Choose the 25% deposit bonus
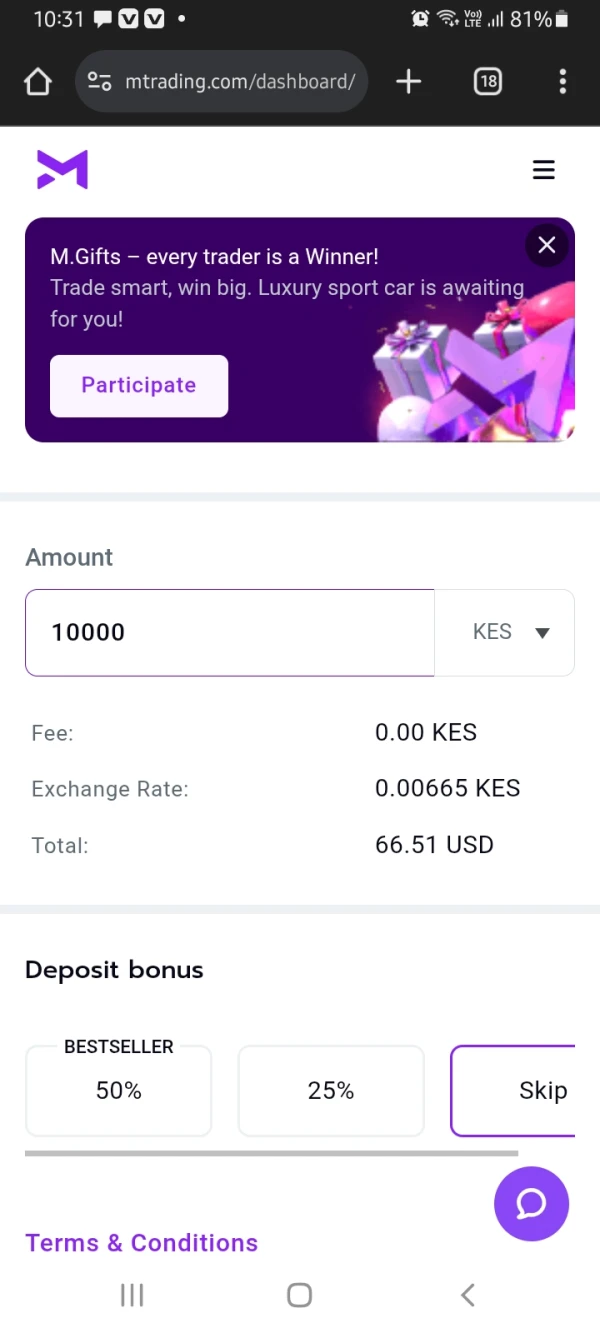 click(331, 1091)
